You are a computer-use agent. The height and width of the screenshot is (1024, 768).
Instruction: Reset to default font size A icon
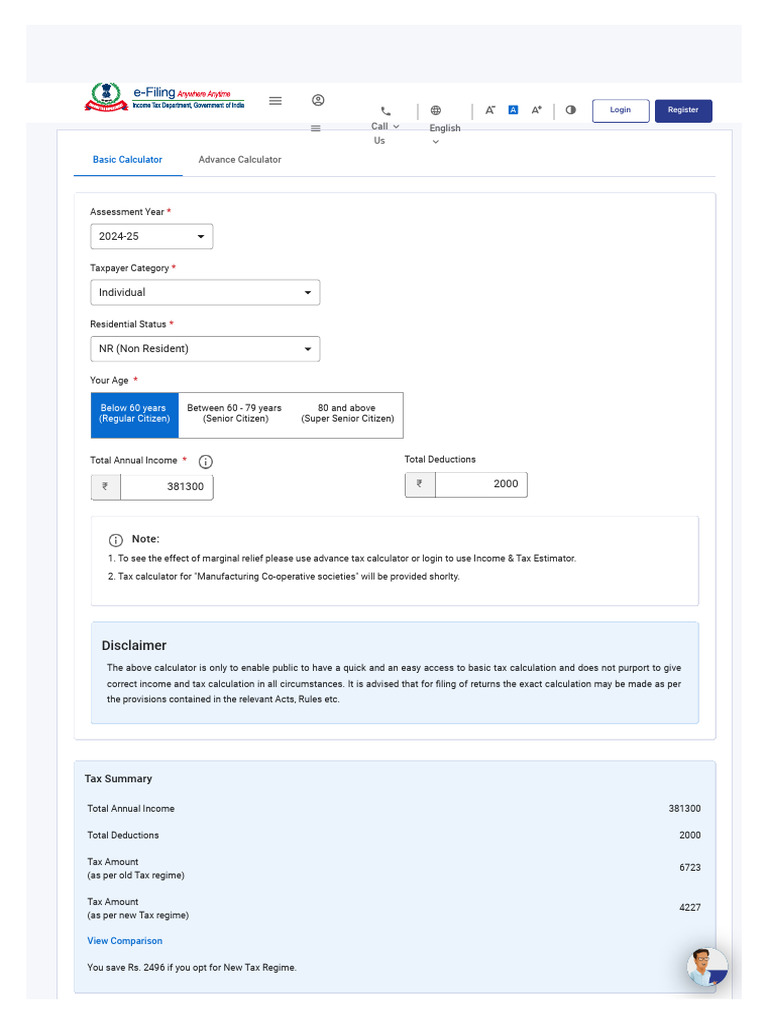513,110
